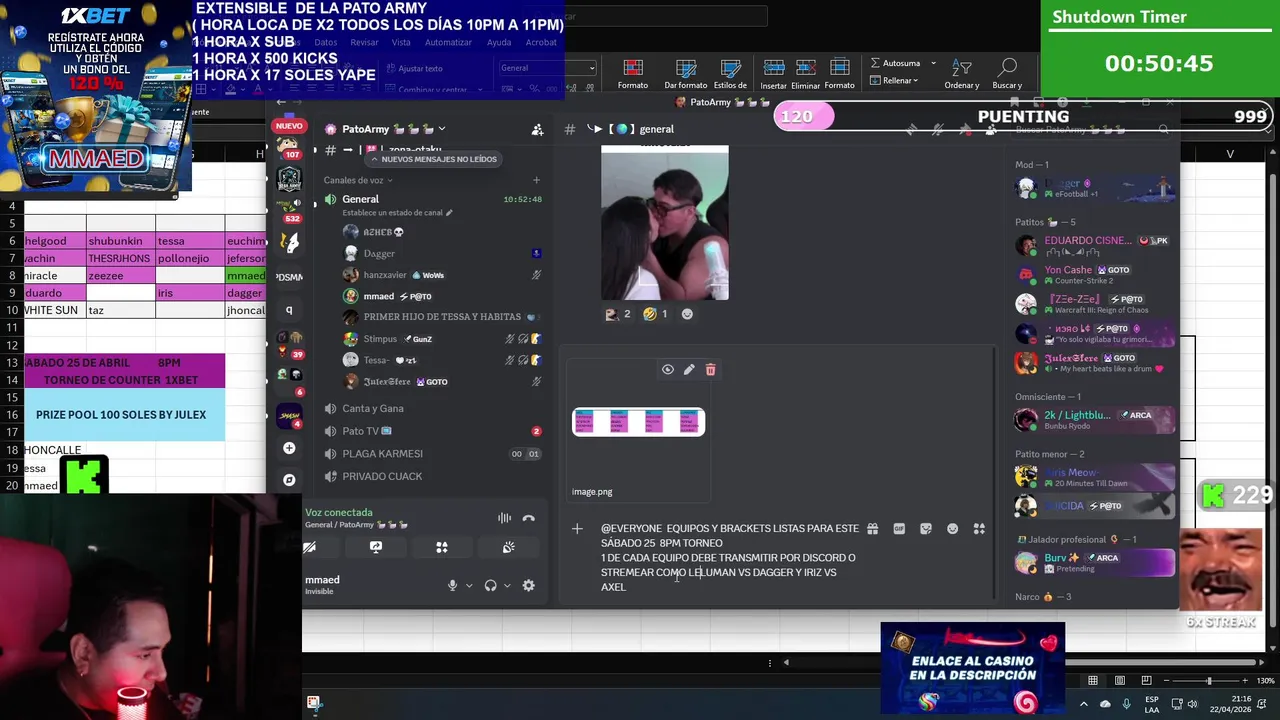Click Excel's Ordenar y filtrar icon
Viewport: 1280px width, 720px height.
click(962, 74)
